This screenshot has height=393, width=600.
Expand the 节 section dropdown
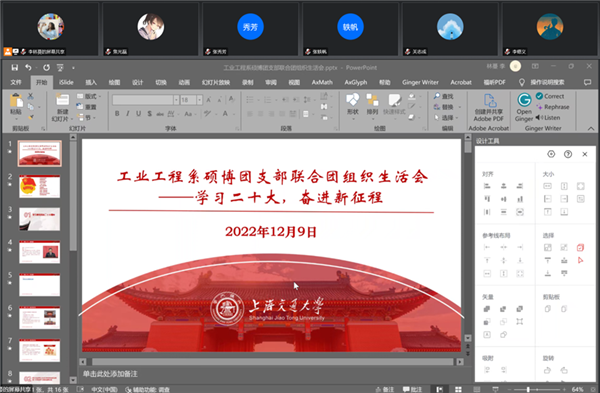[86, 117]
